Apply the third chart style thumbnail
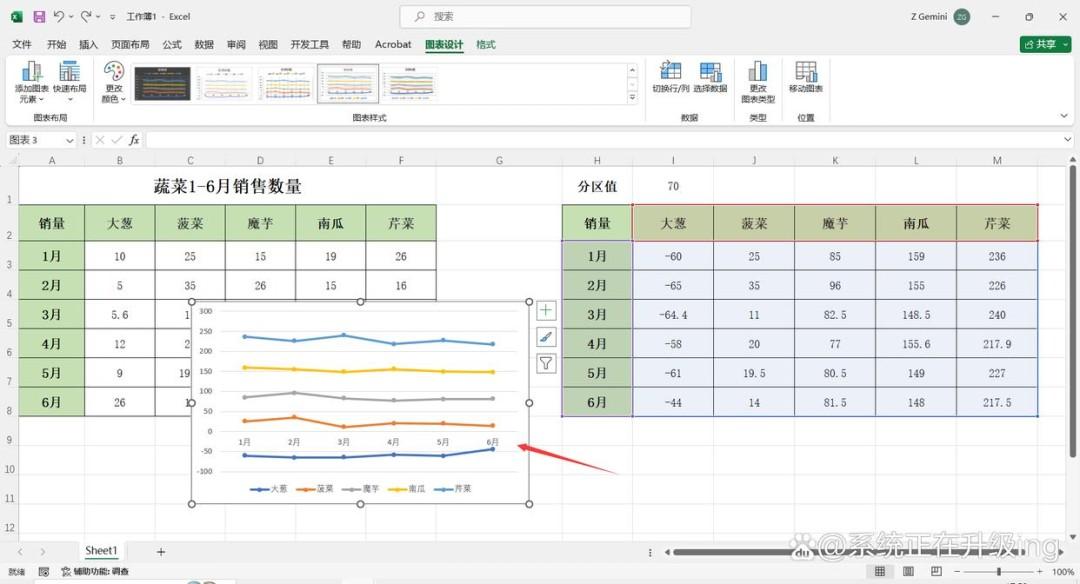 click(287, 83)
